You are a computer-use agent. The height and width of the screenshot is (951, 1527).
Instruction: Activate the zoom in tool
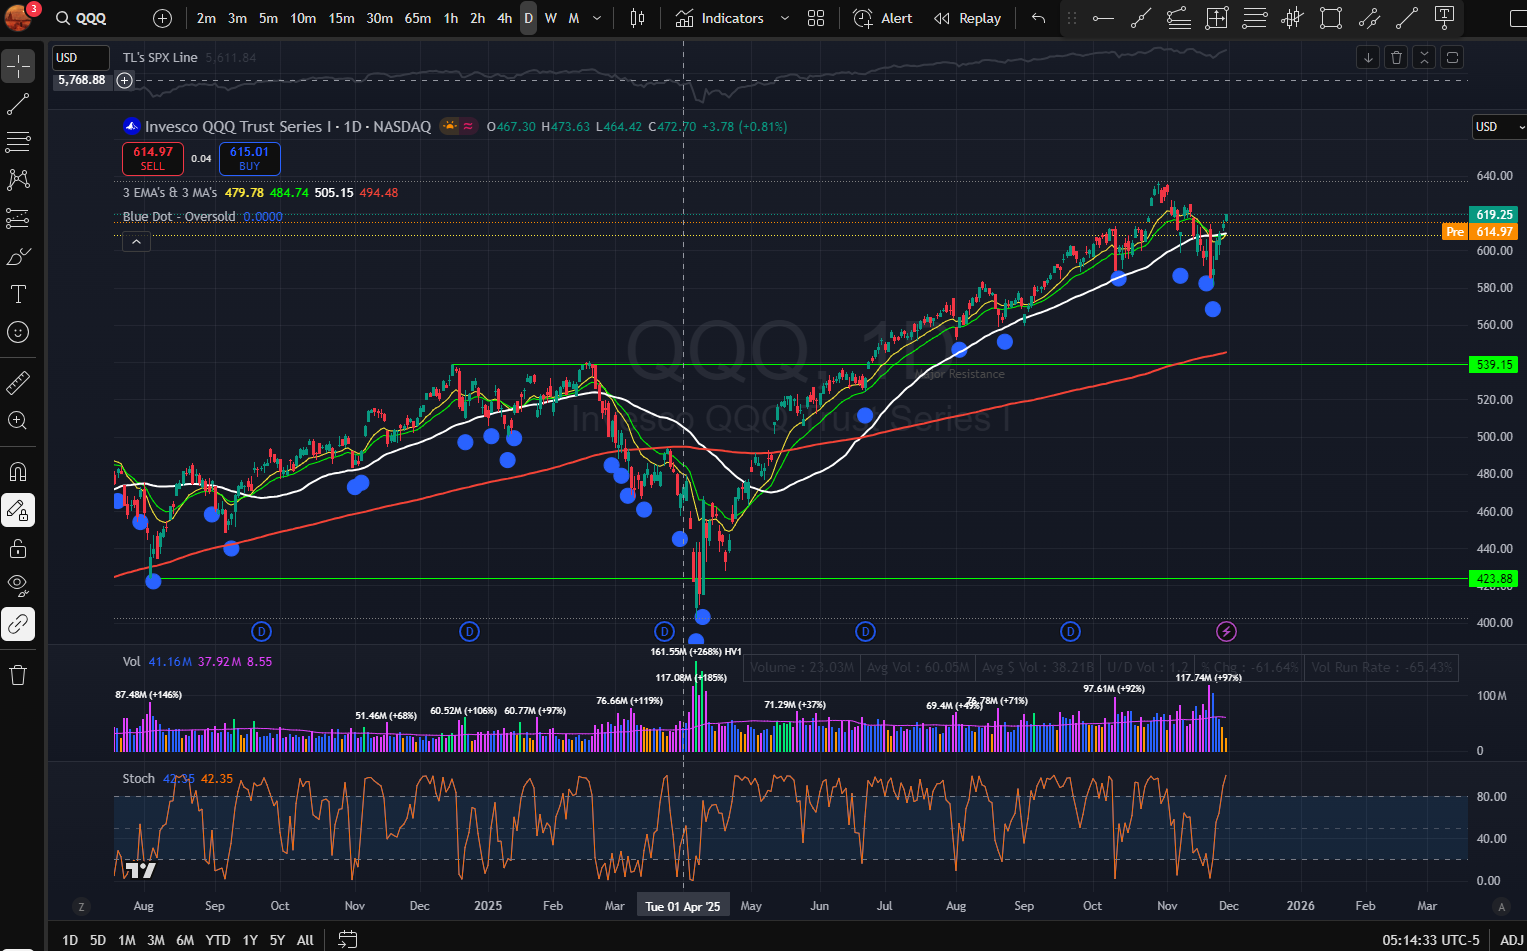click(18, 421)
